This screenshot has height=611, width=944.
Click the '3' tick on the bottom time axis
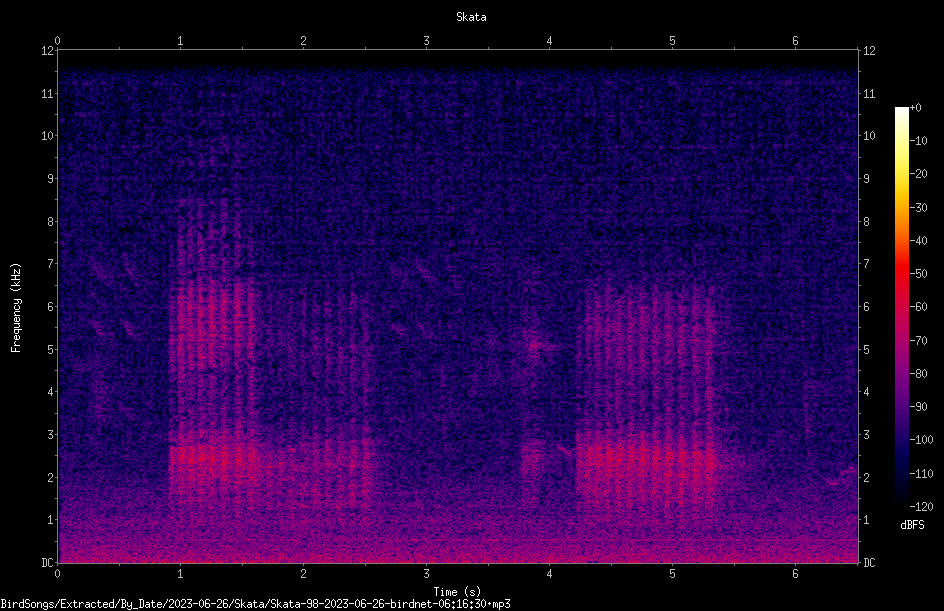(426, 574)
